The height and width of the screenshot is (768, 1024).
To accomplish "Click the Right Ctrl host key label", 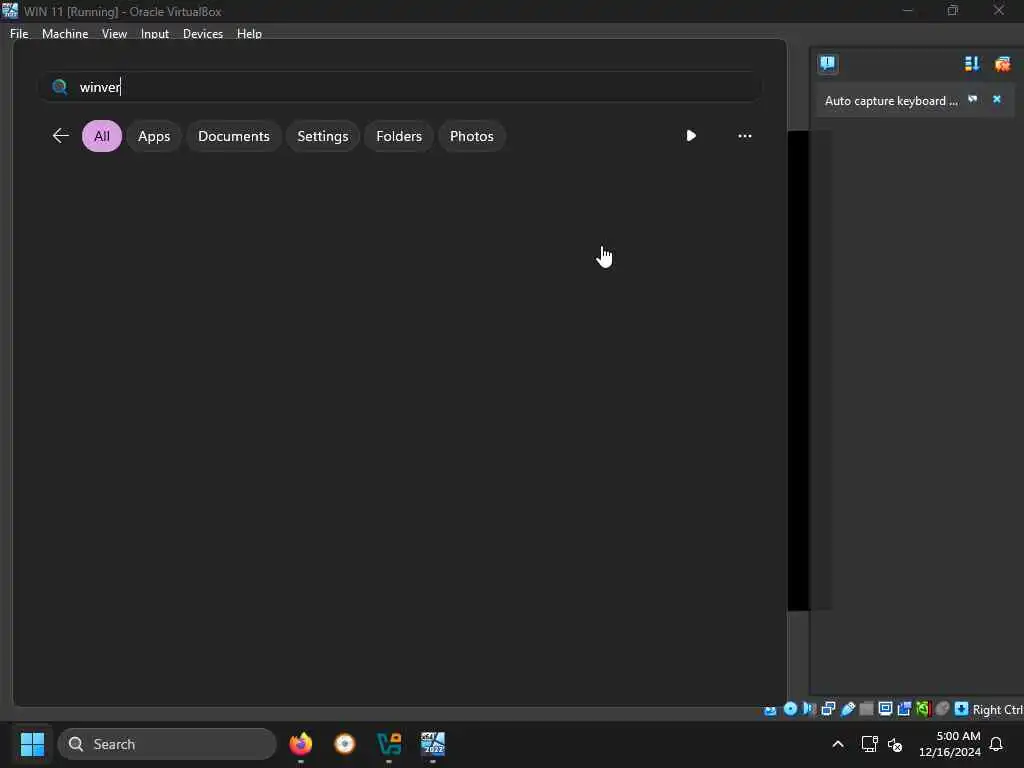I will pos(997,709).
